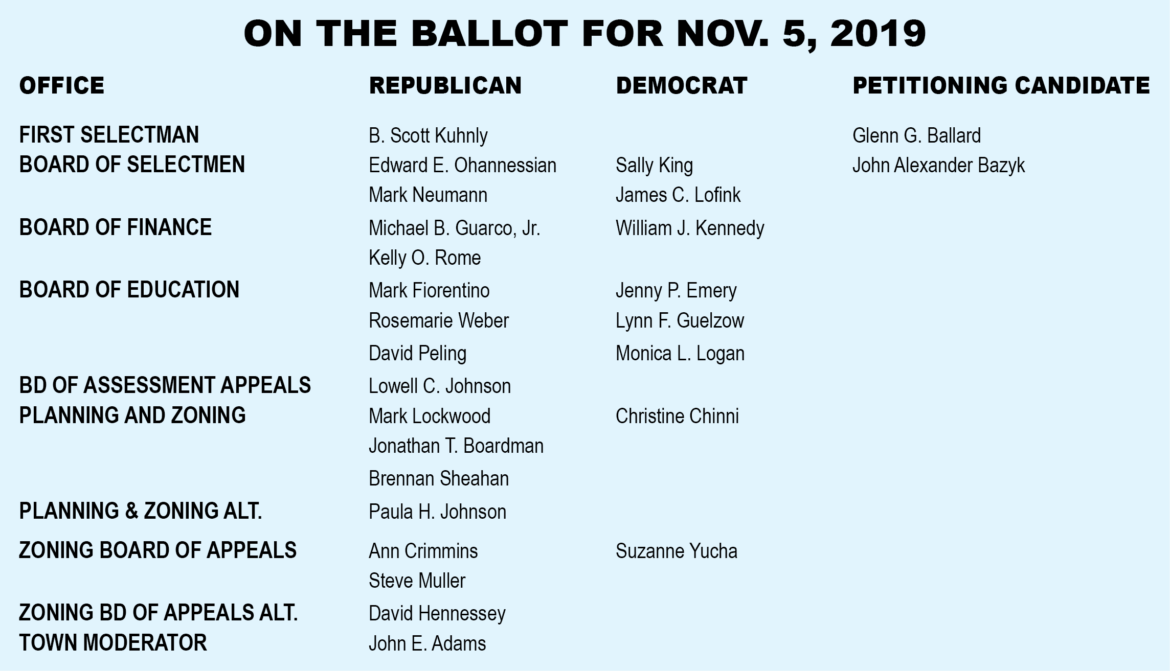
Task: Select candidate Christine Chinni
Action: (x=677, y=416)
